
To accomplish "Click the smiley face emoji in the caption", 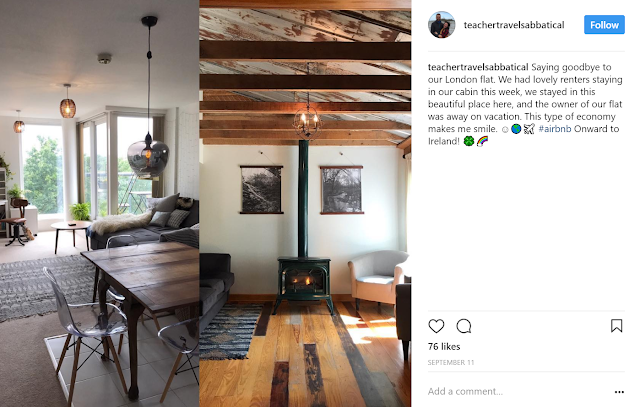I will click(505, 129).
